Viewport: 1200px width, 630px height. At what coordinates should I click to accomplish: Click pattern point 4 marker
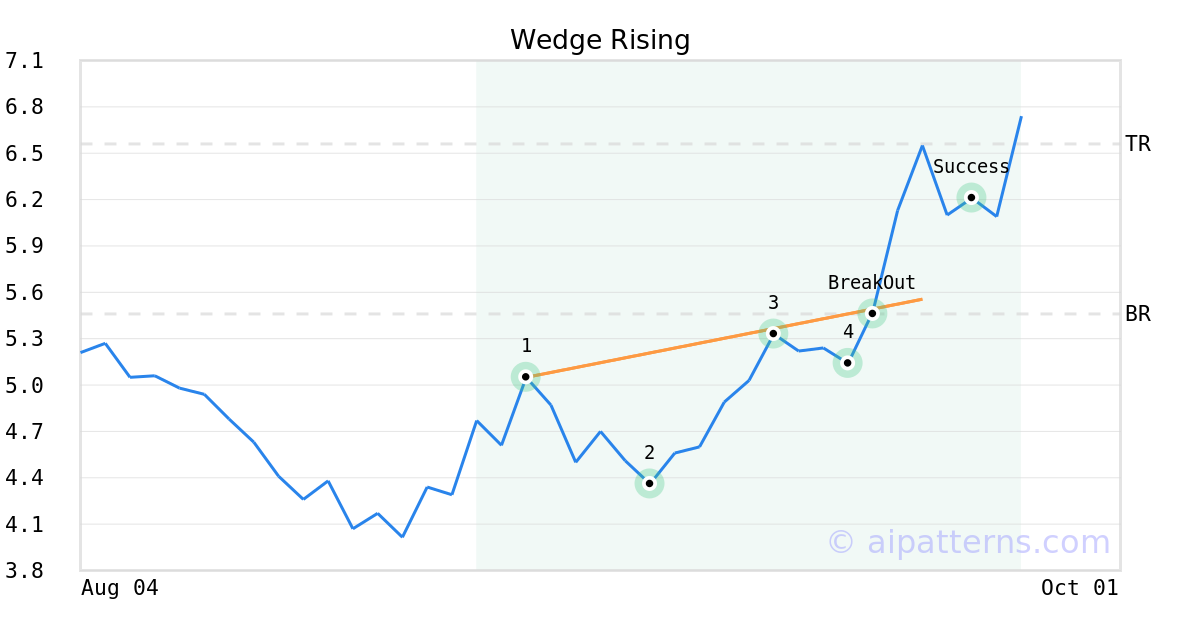coord(847,363)
